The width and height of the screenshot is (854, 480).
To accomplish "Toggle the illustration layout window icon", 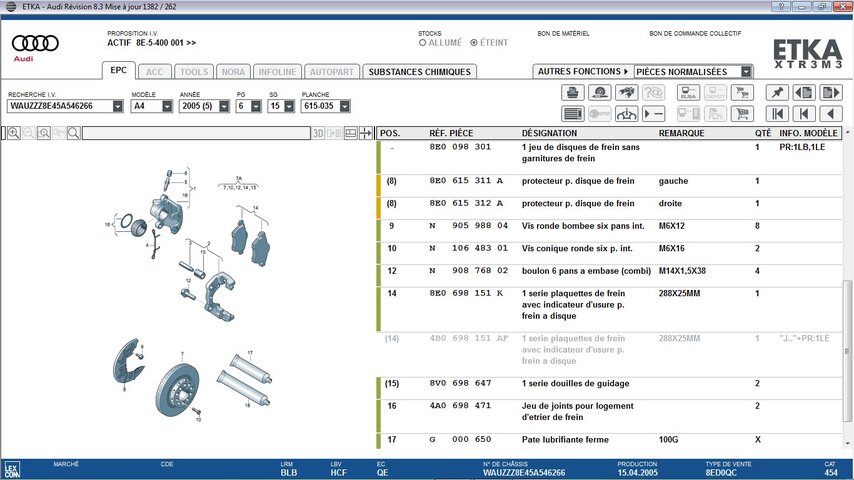I will (351, 133).
